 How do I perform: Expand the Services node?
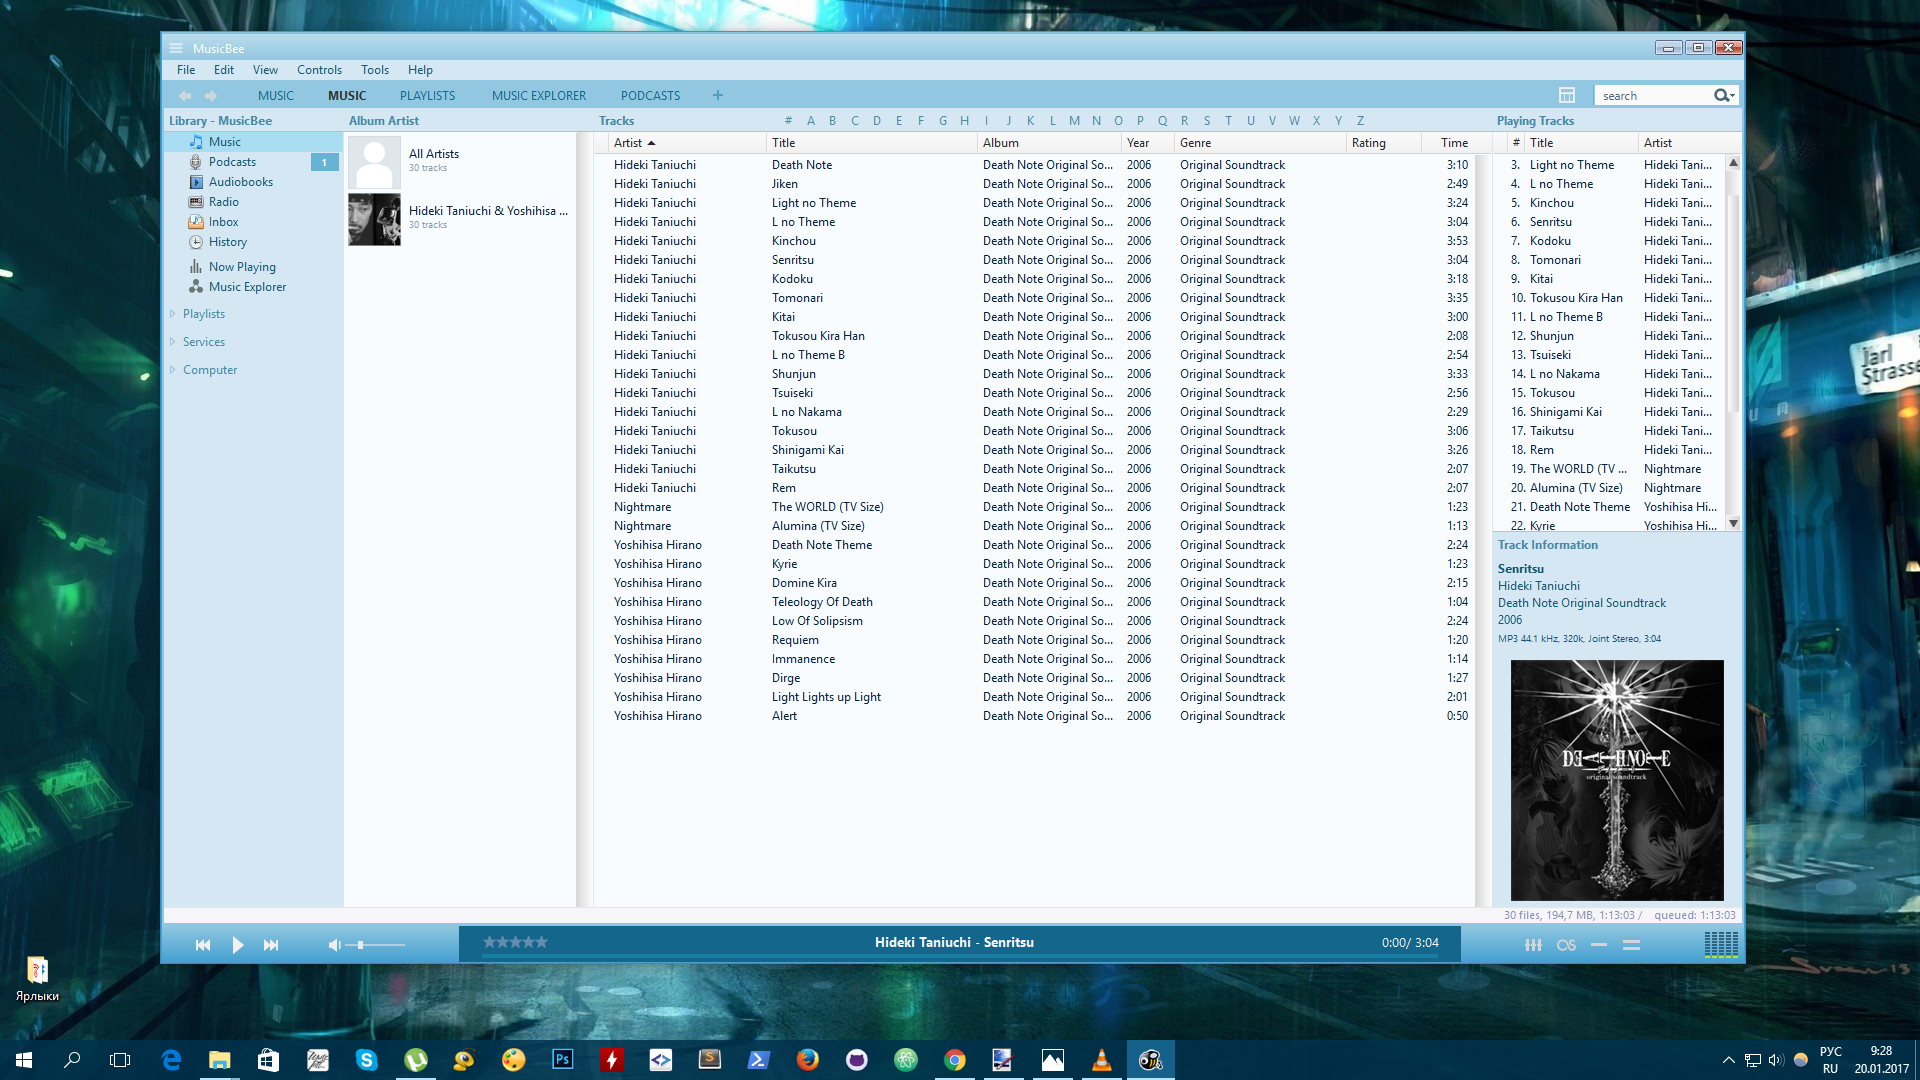(172, 342)
